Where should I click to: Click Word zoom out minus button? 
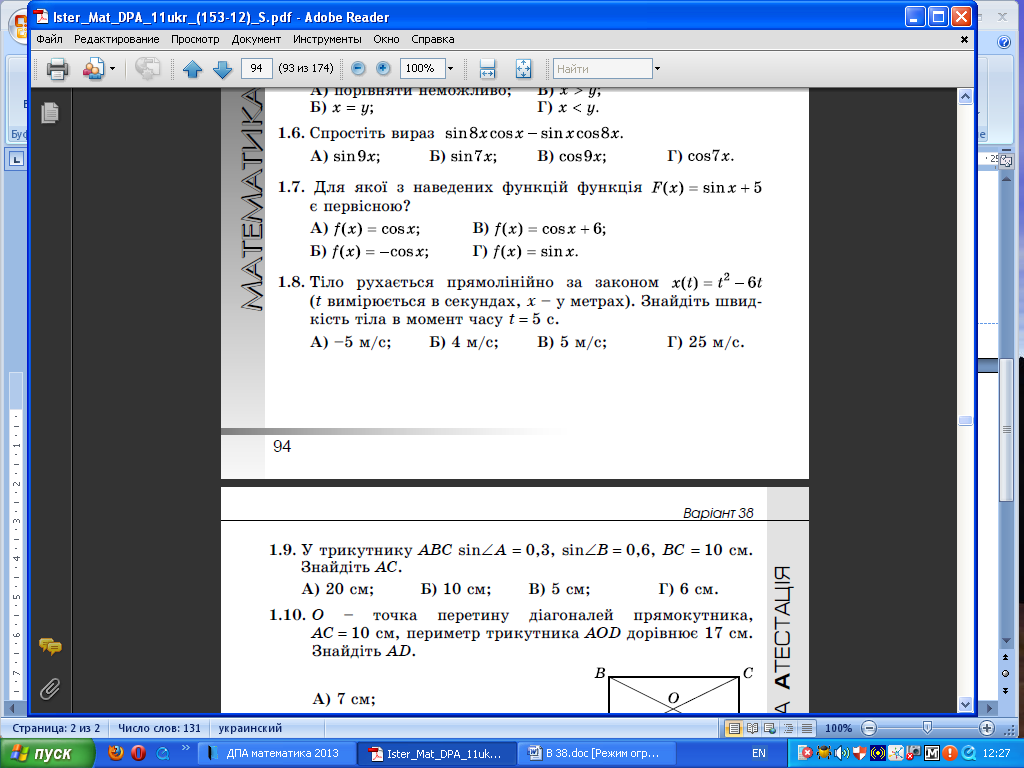pyautogui.click(x=869, y=728)
